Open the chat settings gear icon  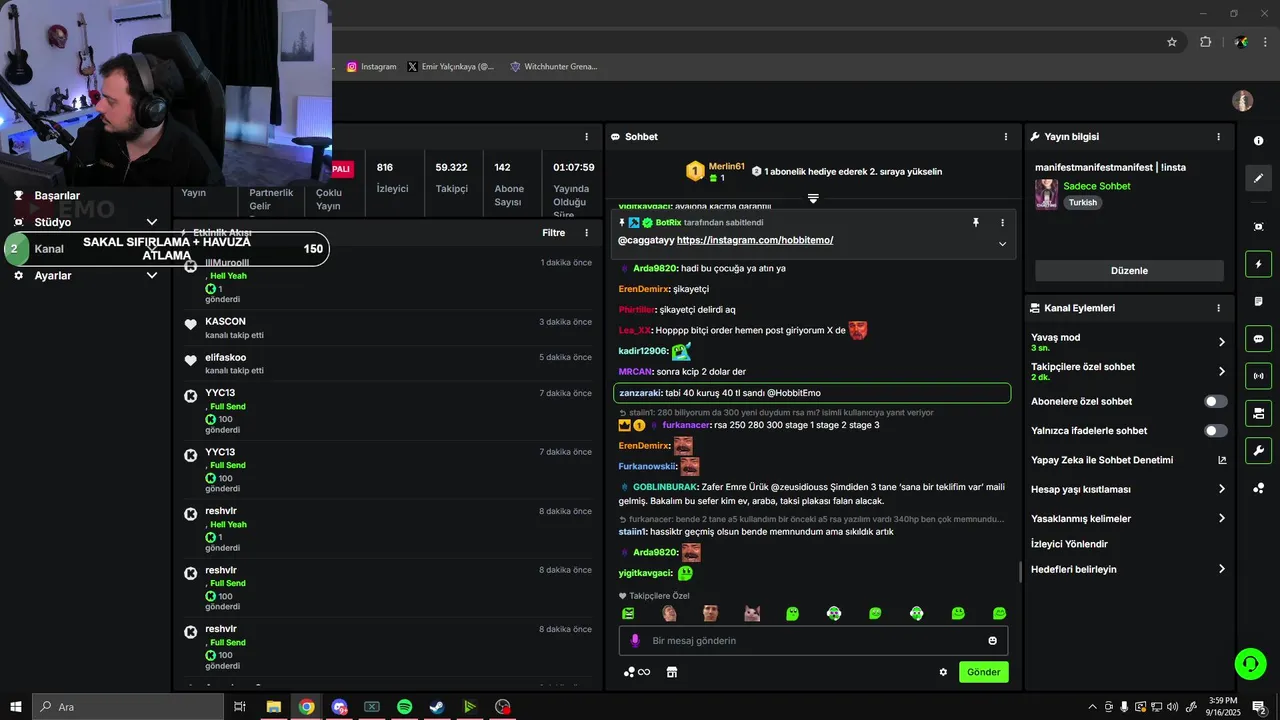click(943, 672)
